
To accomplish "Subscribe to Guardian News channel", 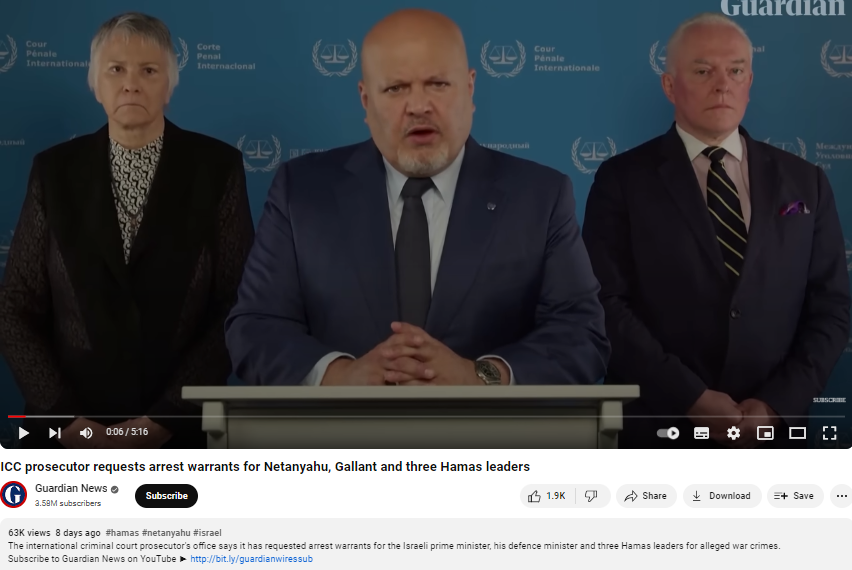I will (166, 496).
